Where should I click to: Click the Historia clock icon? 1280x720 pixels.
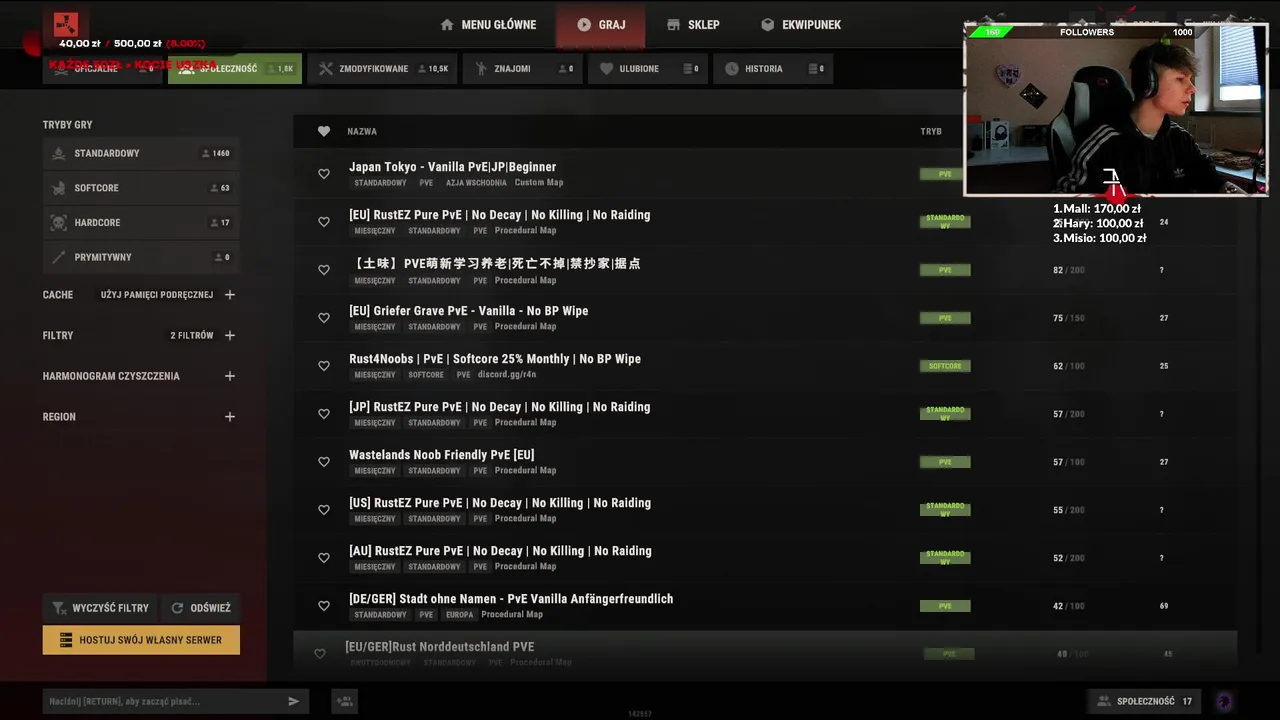point(731,69)
